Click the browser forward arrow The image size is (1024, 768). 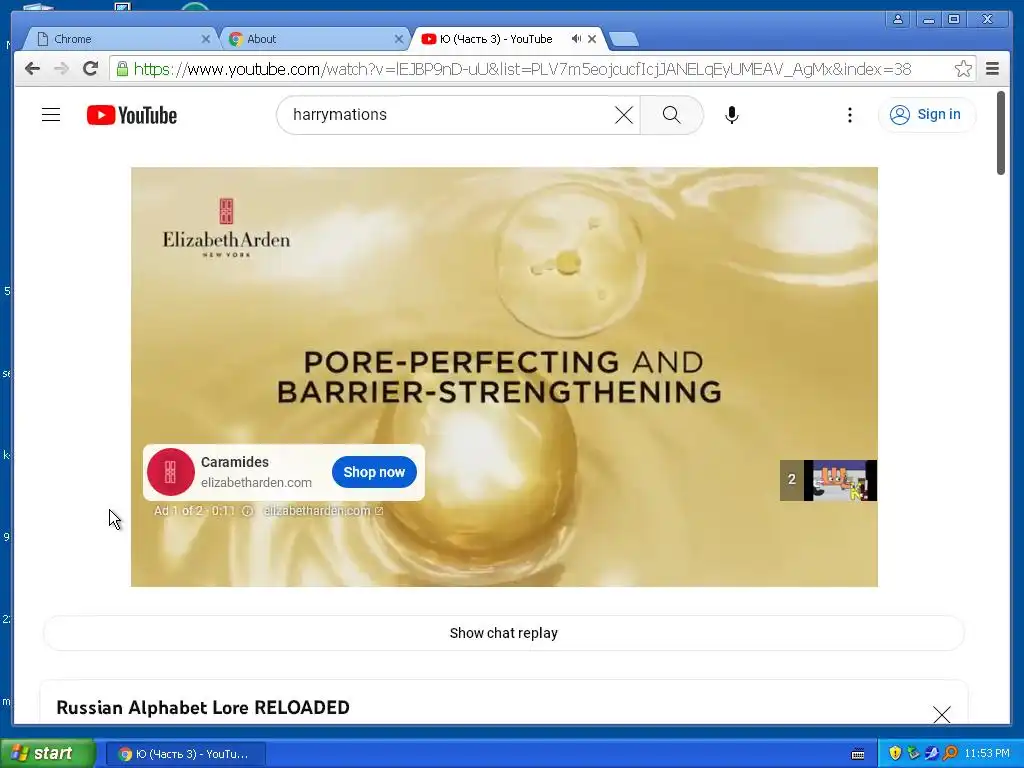(61, 69)
